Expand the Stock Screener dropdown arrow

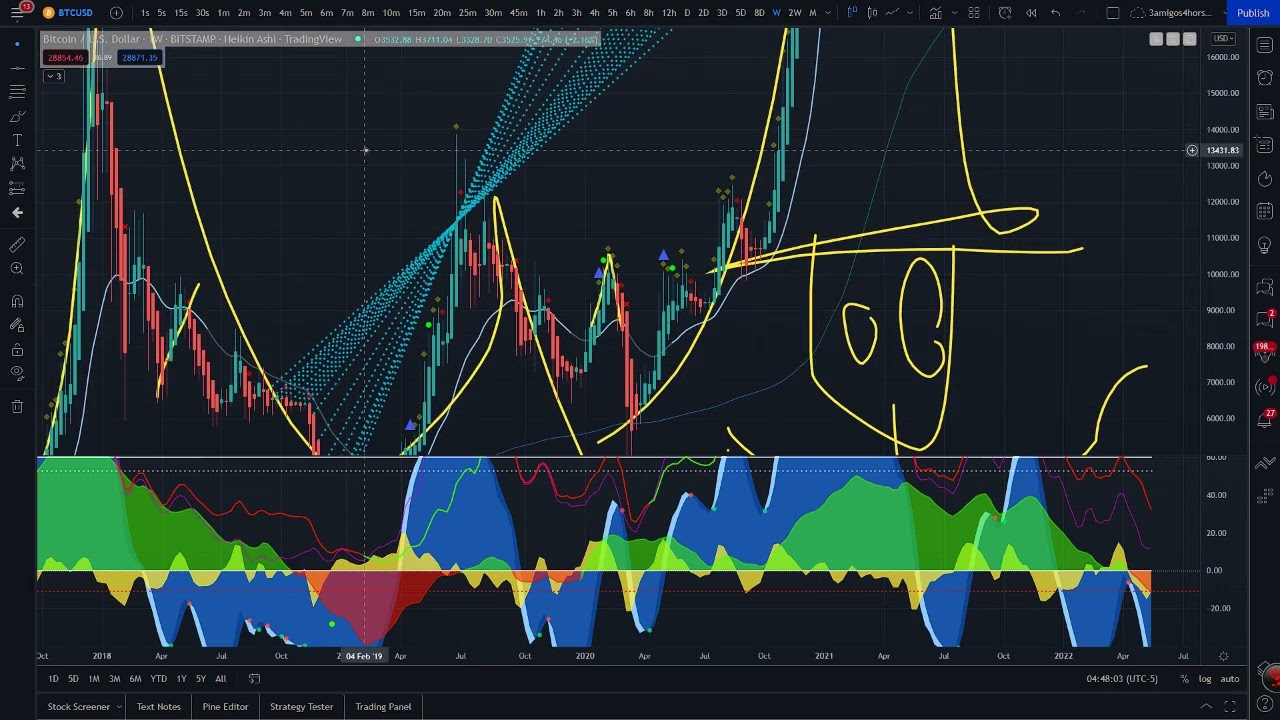[x=119, y=707]
